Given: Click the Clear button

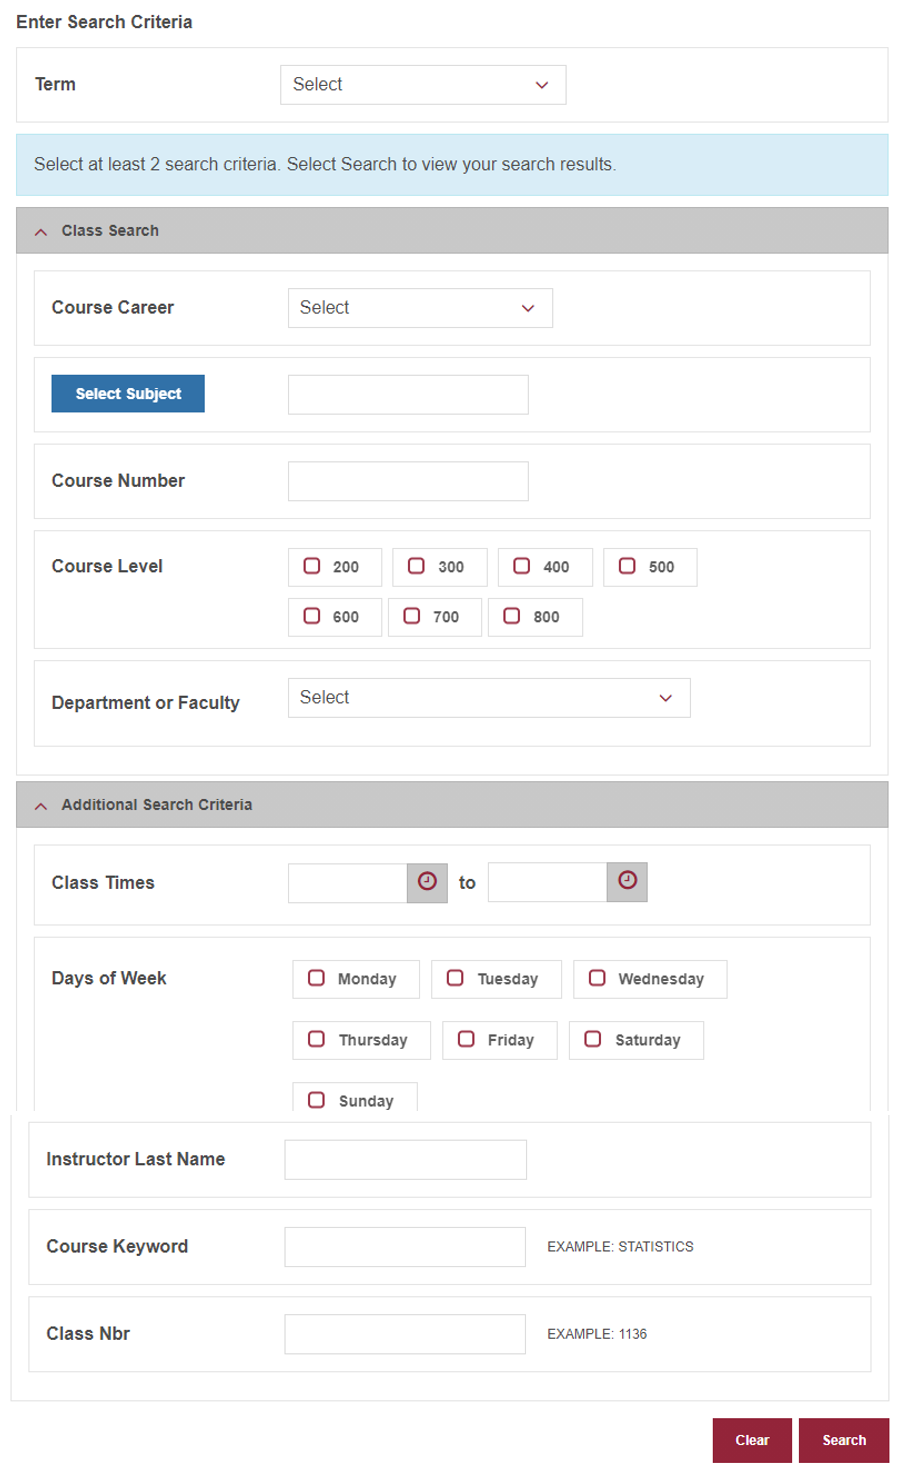Looking at the screenshot, I should coord(752,1440).
